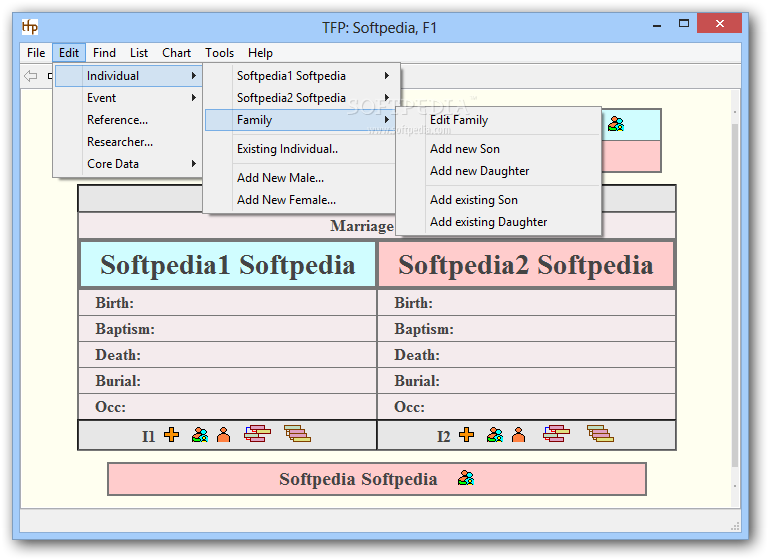Click the orange plus icon beside I2

point(467,434)
